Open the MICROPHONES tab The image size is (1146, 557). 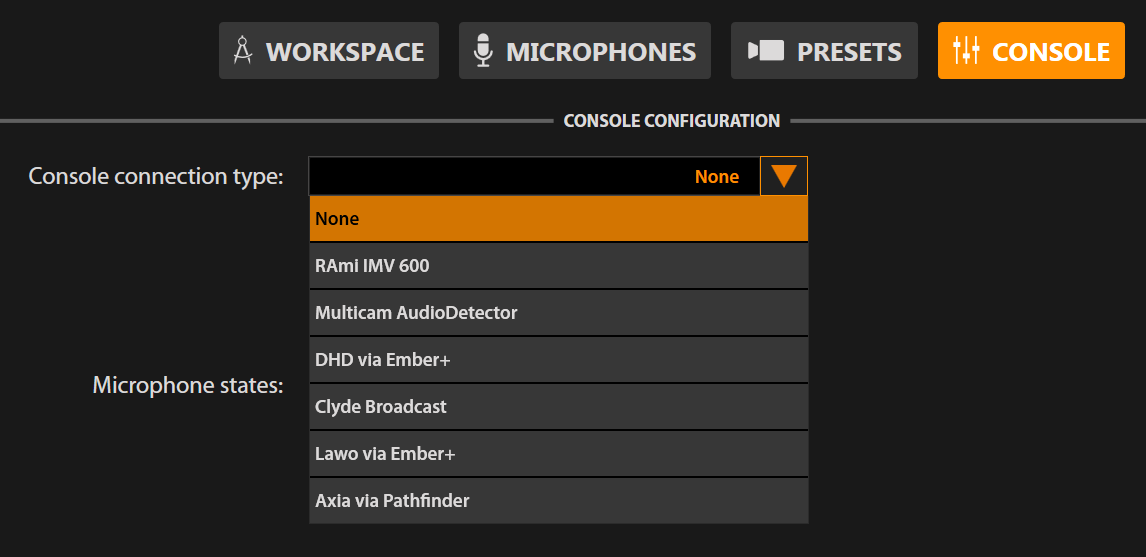click(600, 51)
